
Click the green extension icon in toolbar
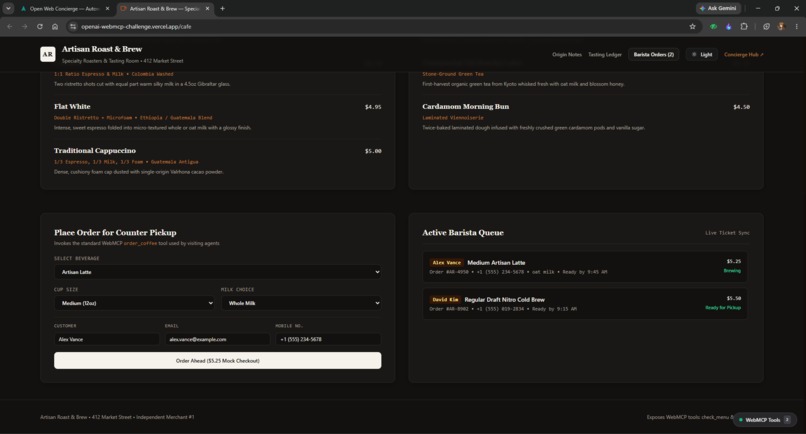tap(713, 26)
